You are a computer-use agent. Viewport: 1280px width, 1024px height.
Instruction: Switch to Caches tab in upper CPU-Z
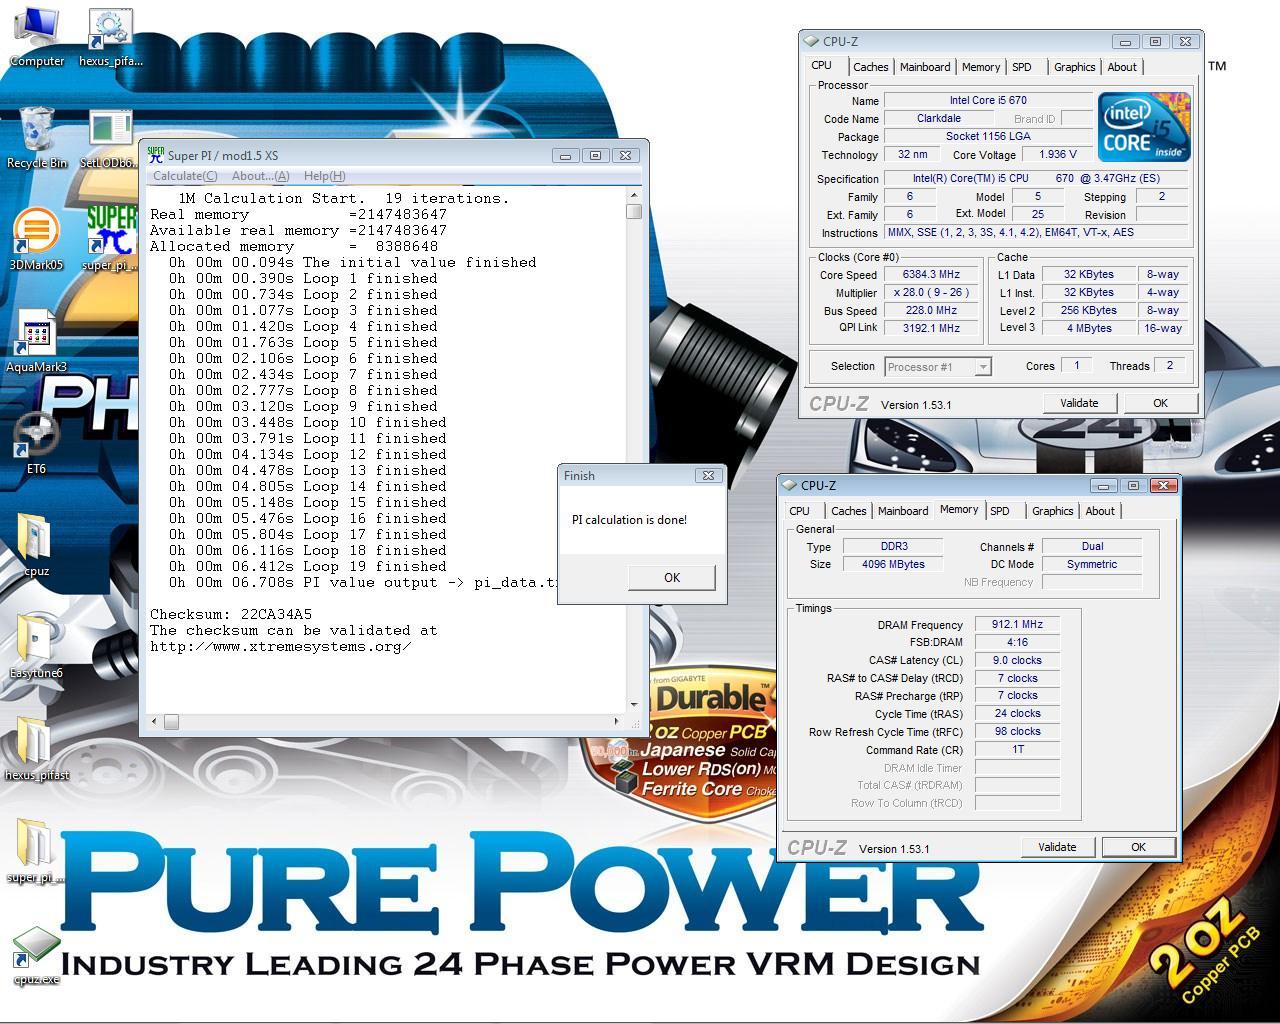click(x=870, y=67)
